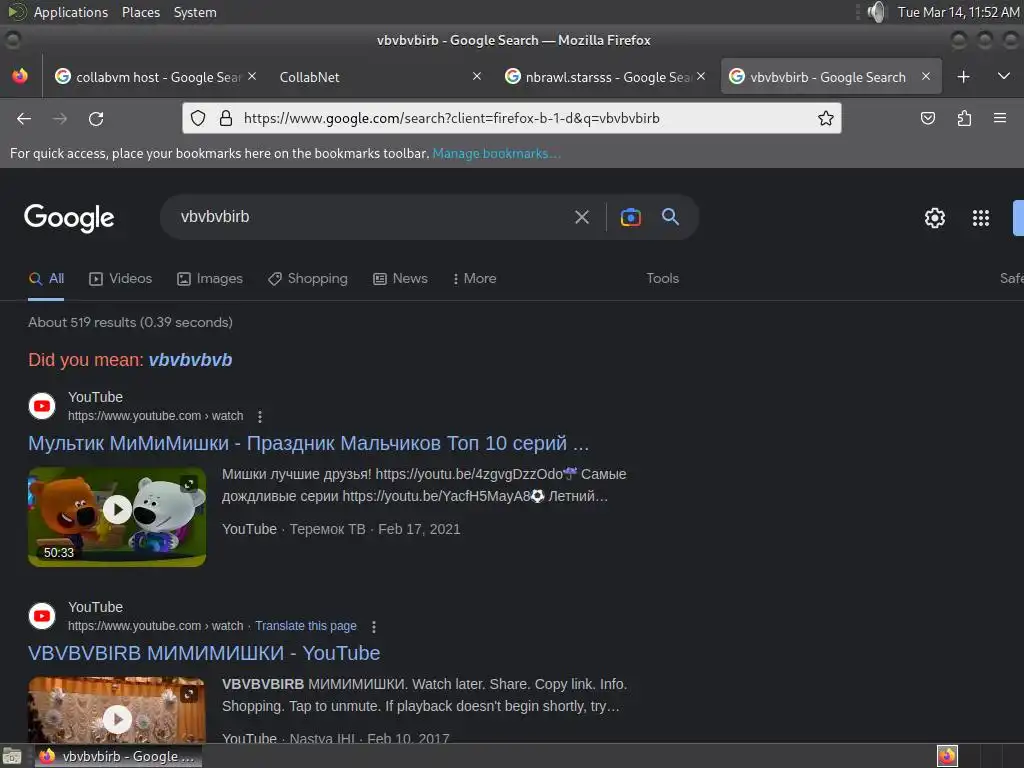Switch to Shopping results
Image resolution: width=1024 pixels, height=768 pixels.
308,279
